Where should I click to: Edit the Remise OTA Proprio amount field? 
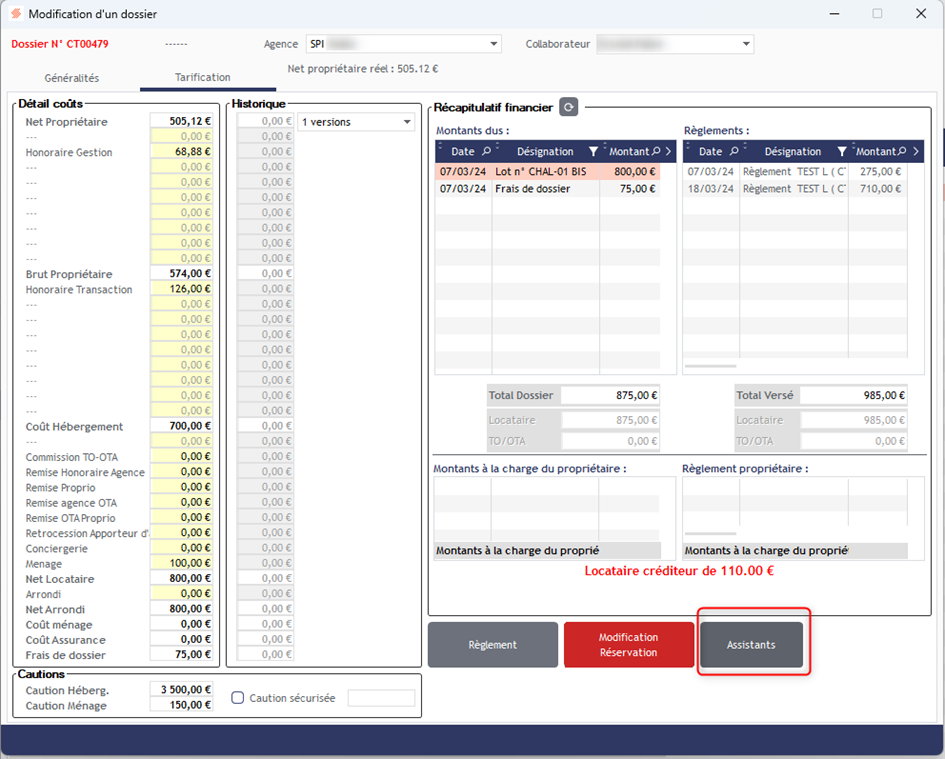(181, 517)
